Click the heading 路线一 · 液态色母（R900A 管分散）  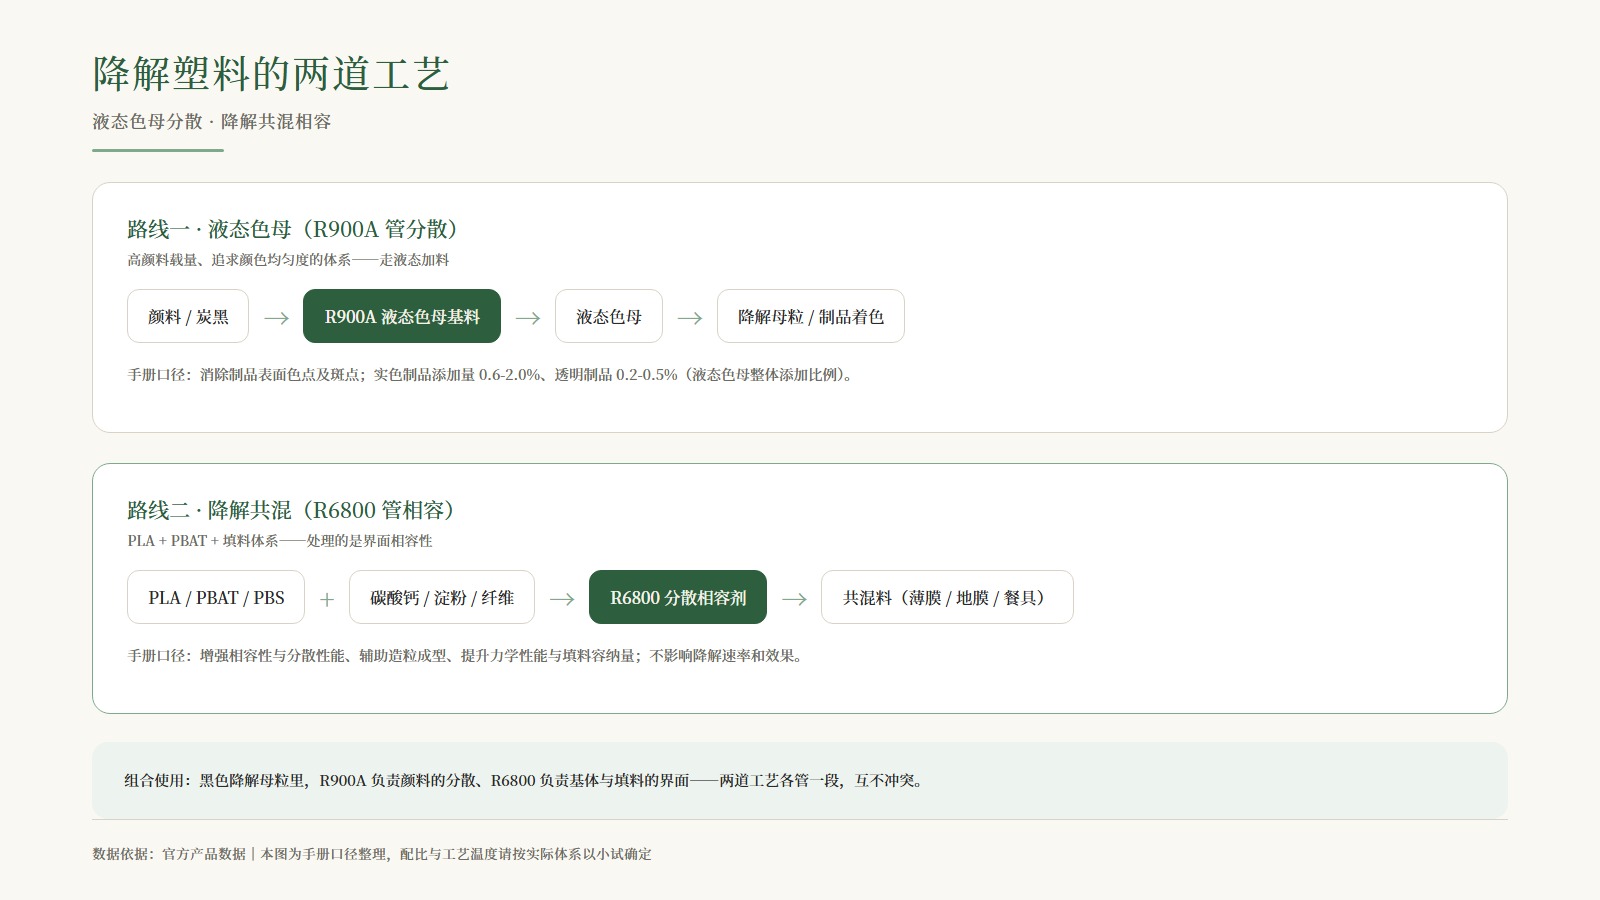click(x=292, y=229)
